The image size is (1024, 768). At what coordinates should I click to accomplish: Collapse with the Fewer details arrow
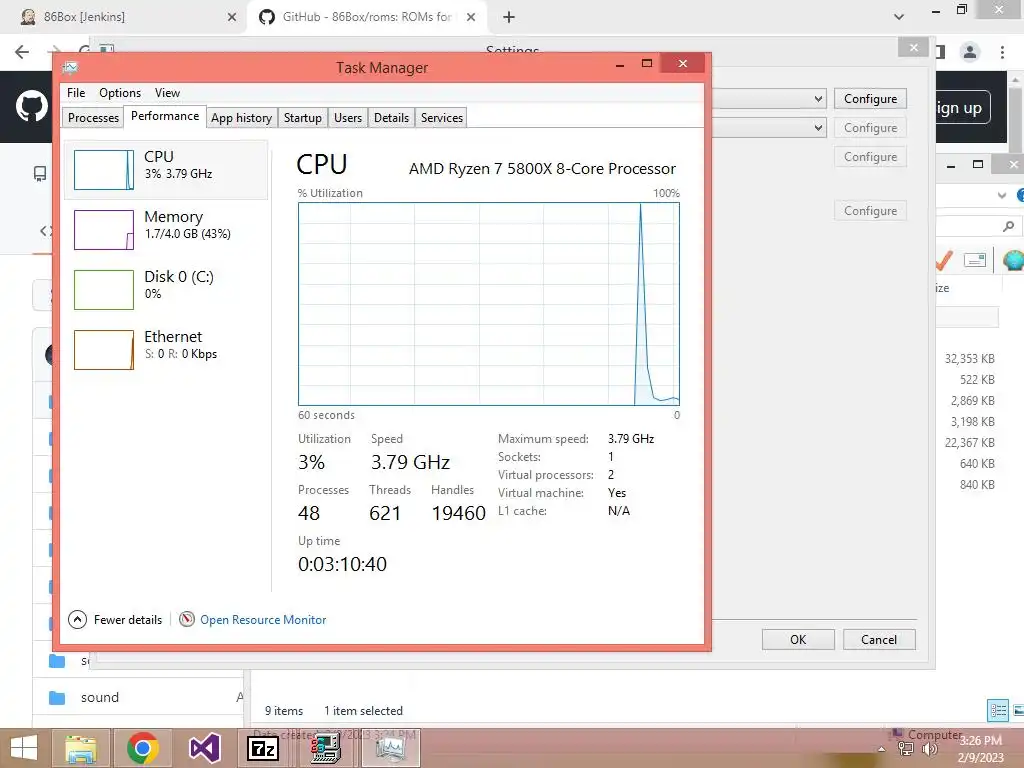point(77,619)
